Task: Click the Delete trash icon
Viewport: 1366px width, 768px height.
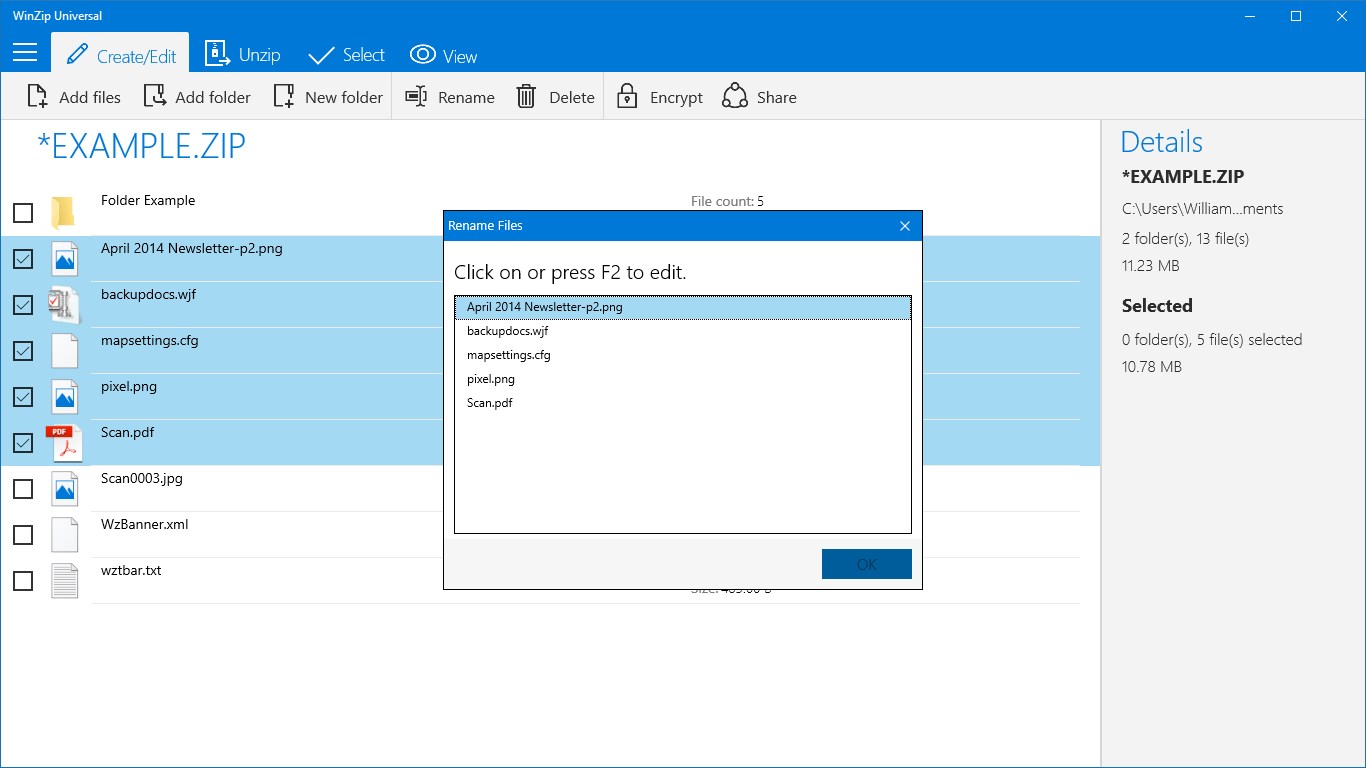Action: click(x=527, y=96)
